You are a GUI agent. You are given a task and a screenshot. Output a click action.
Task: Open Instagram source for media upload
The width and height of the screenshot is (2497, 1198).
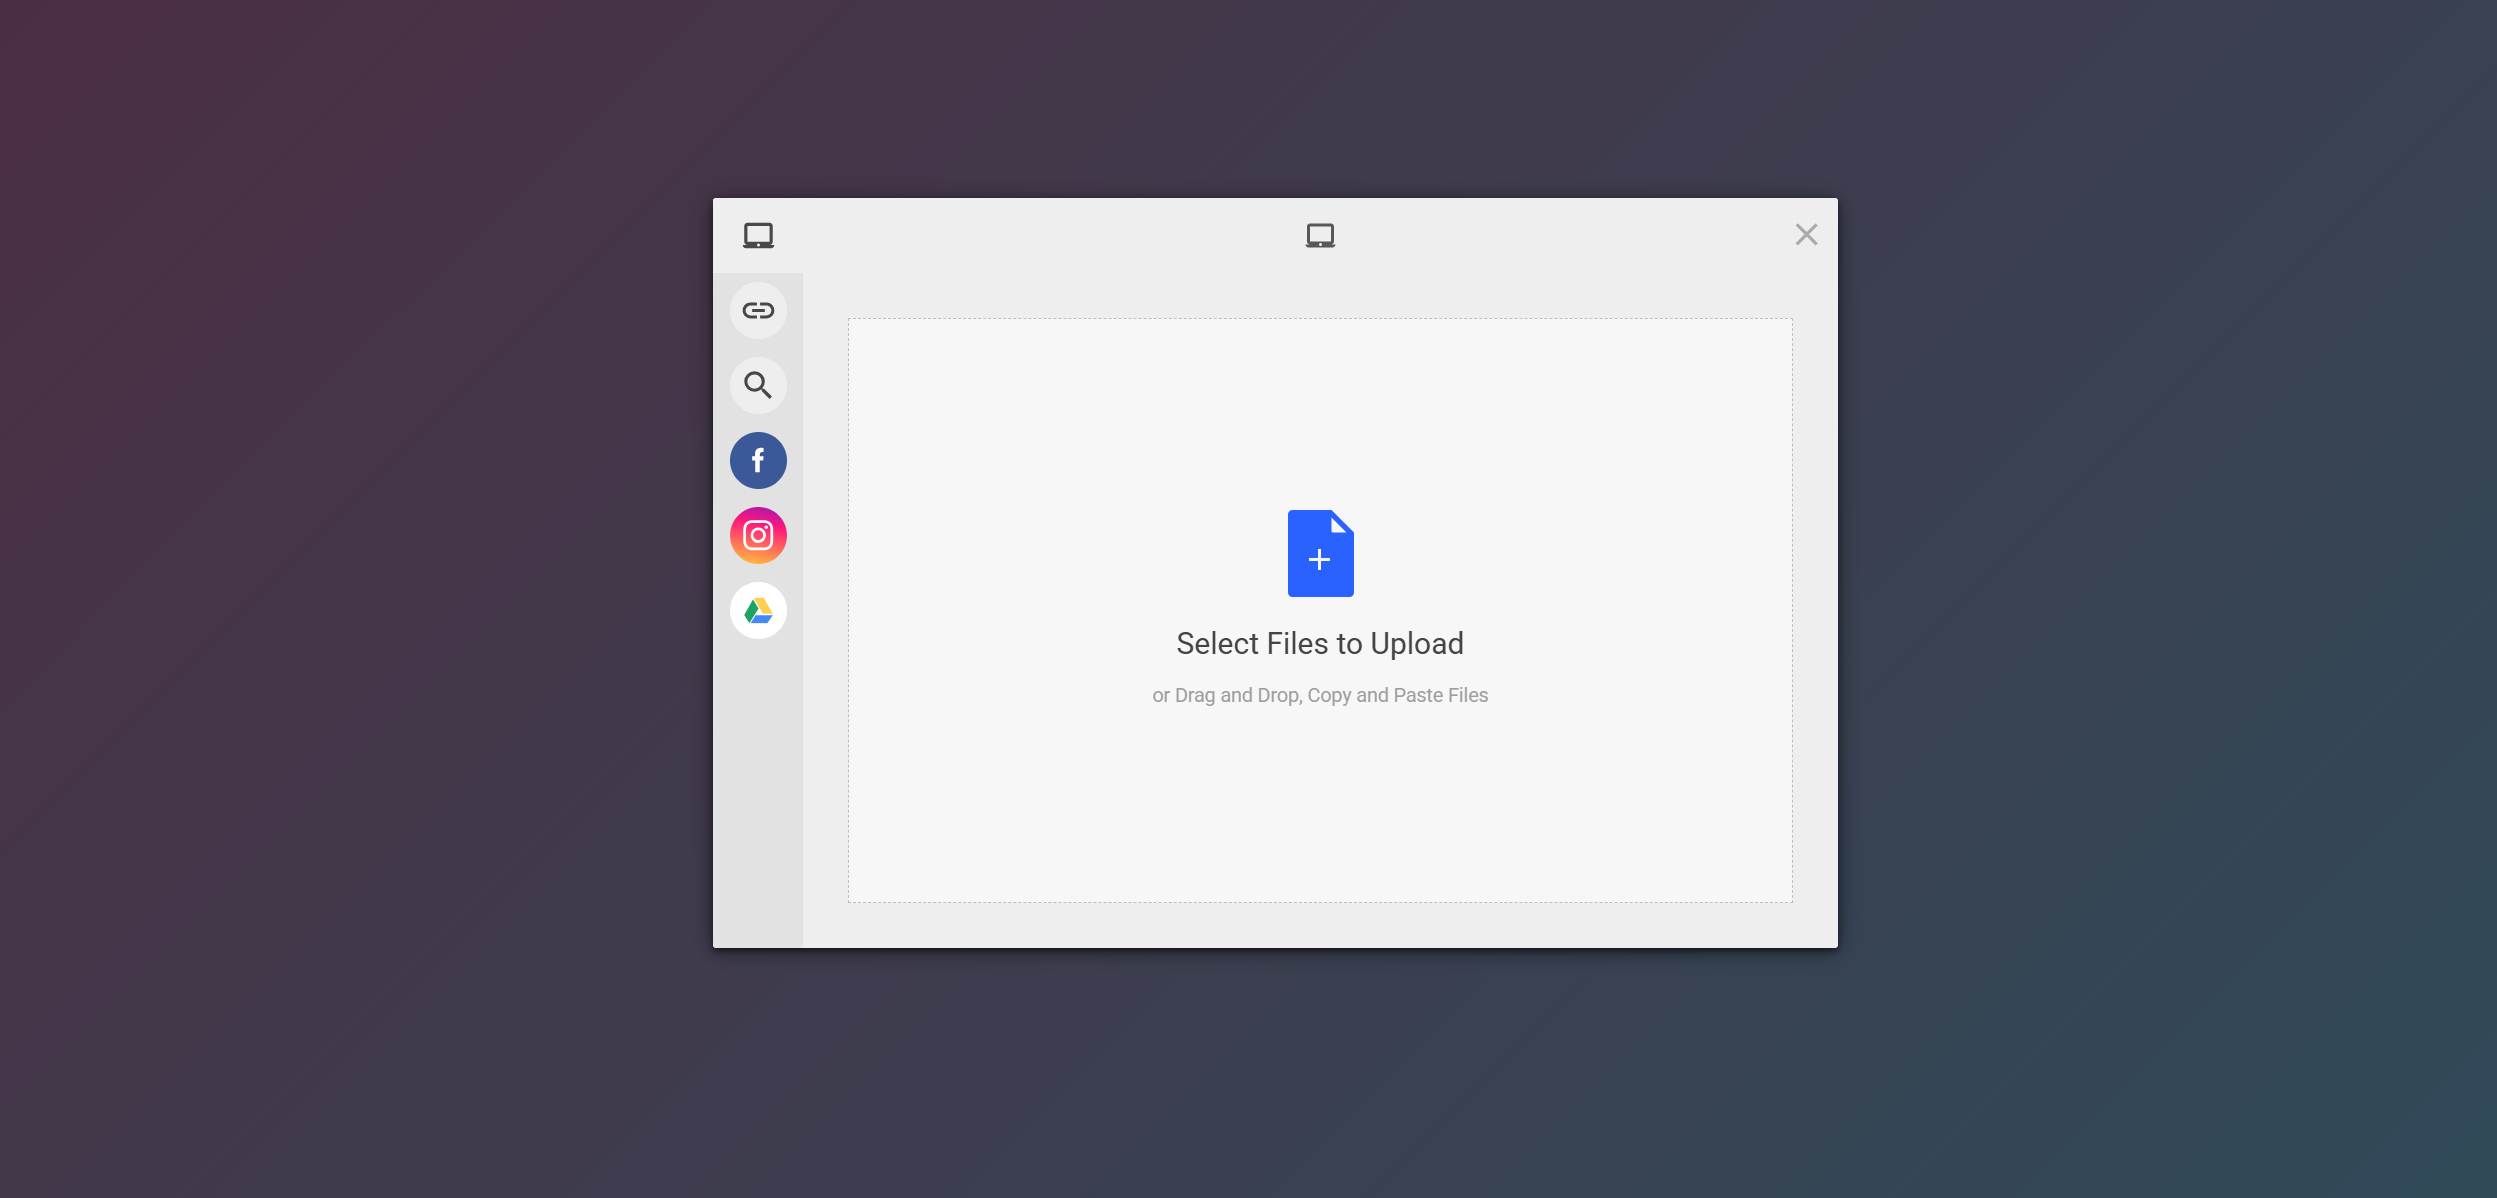click(x=760, y=535)
